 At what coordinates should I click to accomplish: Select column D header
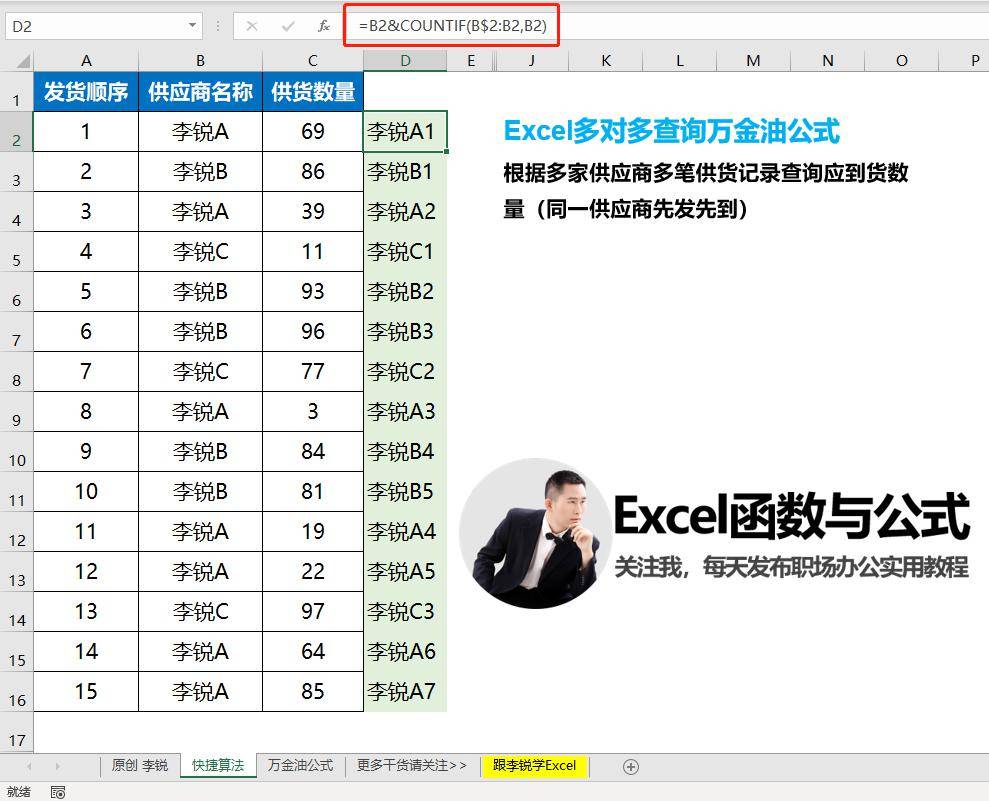click(x=405, y=61)
